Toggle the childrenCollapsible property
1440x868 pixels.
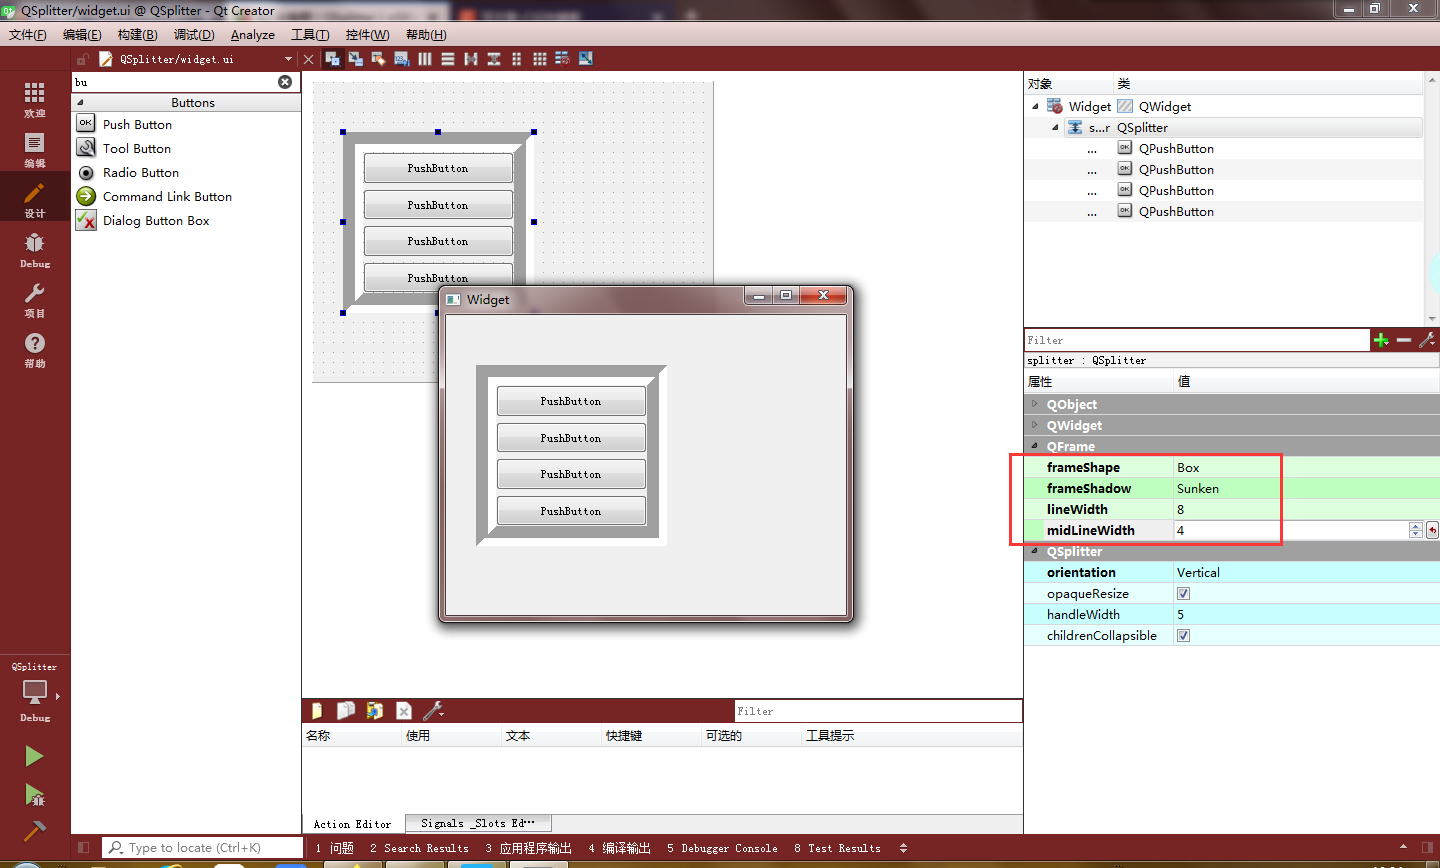(1183, 635)
